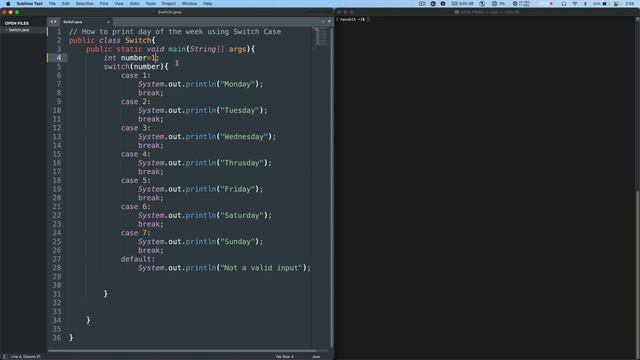This screenshot has height=360, width=640.
Task: Click the battery indicator in menu bar
Action: point(602,4)
